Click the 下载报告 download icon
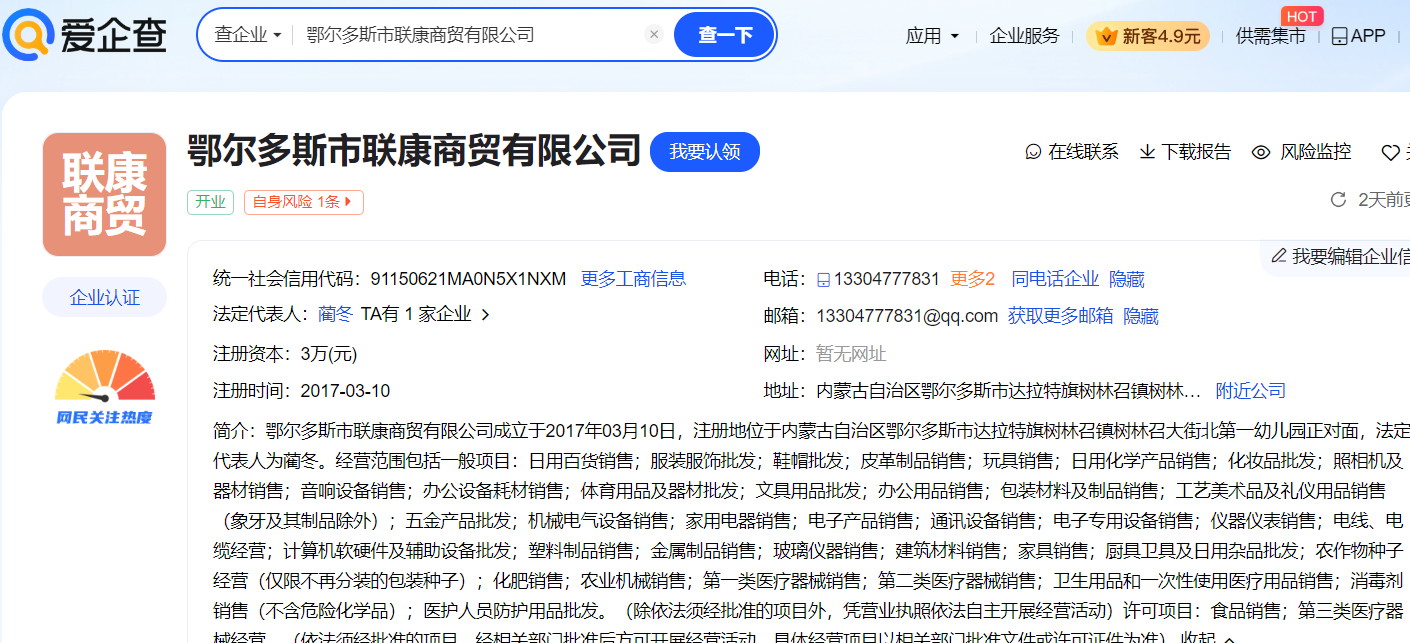The height and width of the screenshot is (643, 1410). pyautogui.click(x=1147, y=152)
